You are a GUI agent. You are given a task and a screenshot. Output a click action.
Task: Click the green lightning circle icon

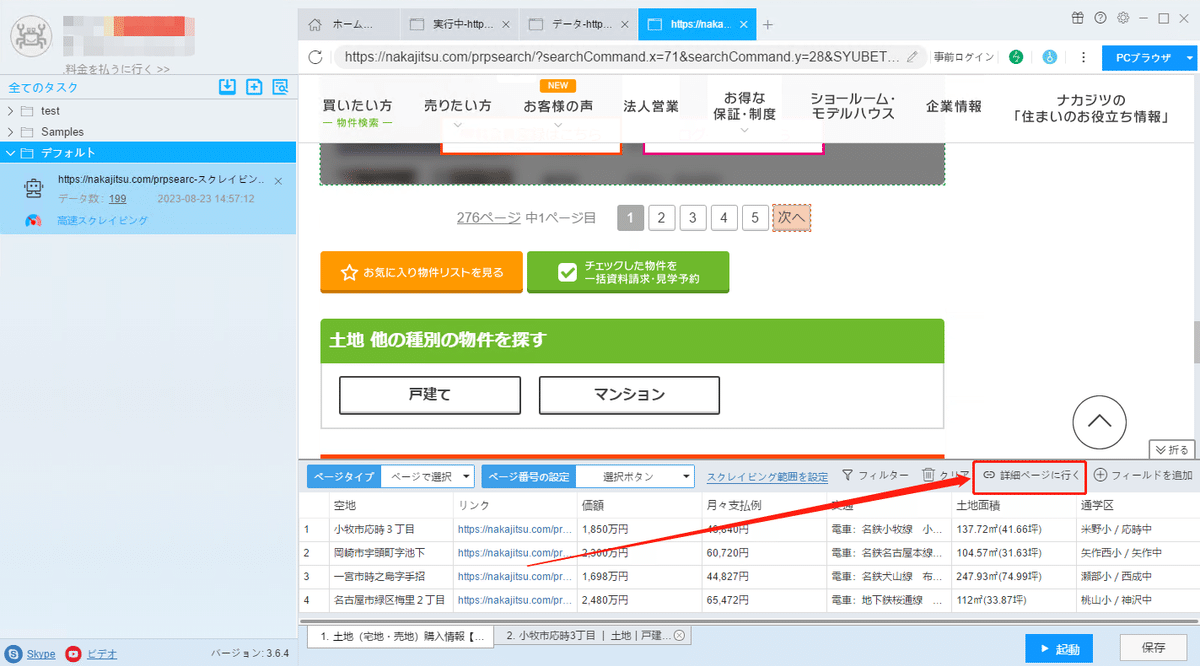[x=1016, y=57]
